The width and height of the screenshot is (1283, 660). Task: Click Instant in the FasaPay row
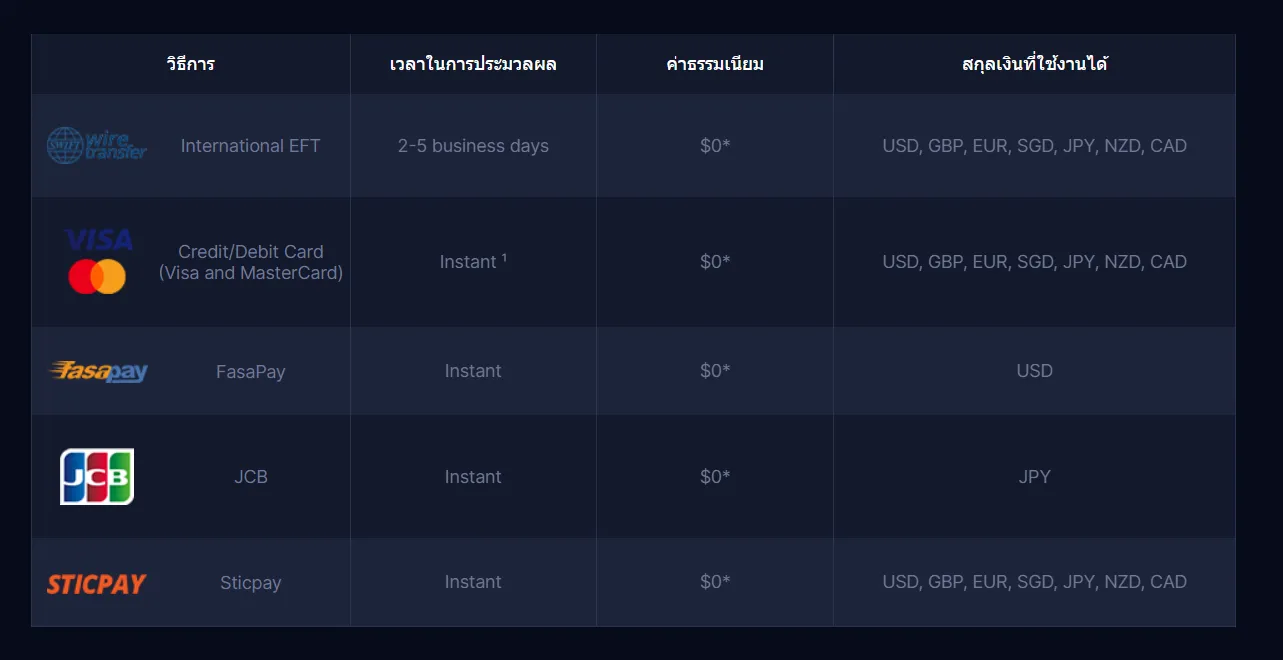[473, 371]
